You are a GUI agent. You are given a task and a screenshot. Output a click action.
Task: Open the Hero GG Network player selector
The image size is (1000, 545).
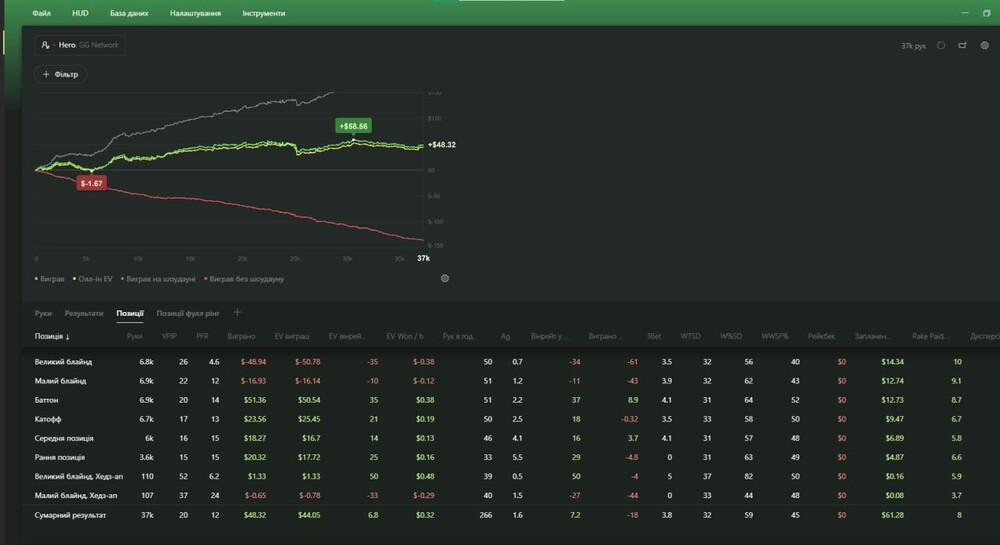(x=80, y=45)
